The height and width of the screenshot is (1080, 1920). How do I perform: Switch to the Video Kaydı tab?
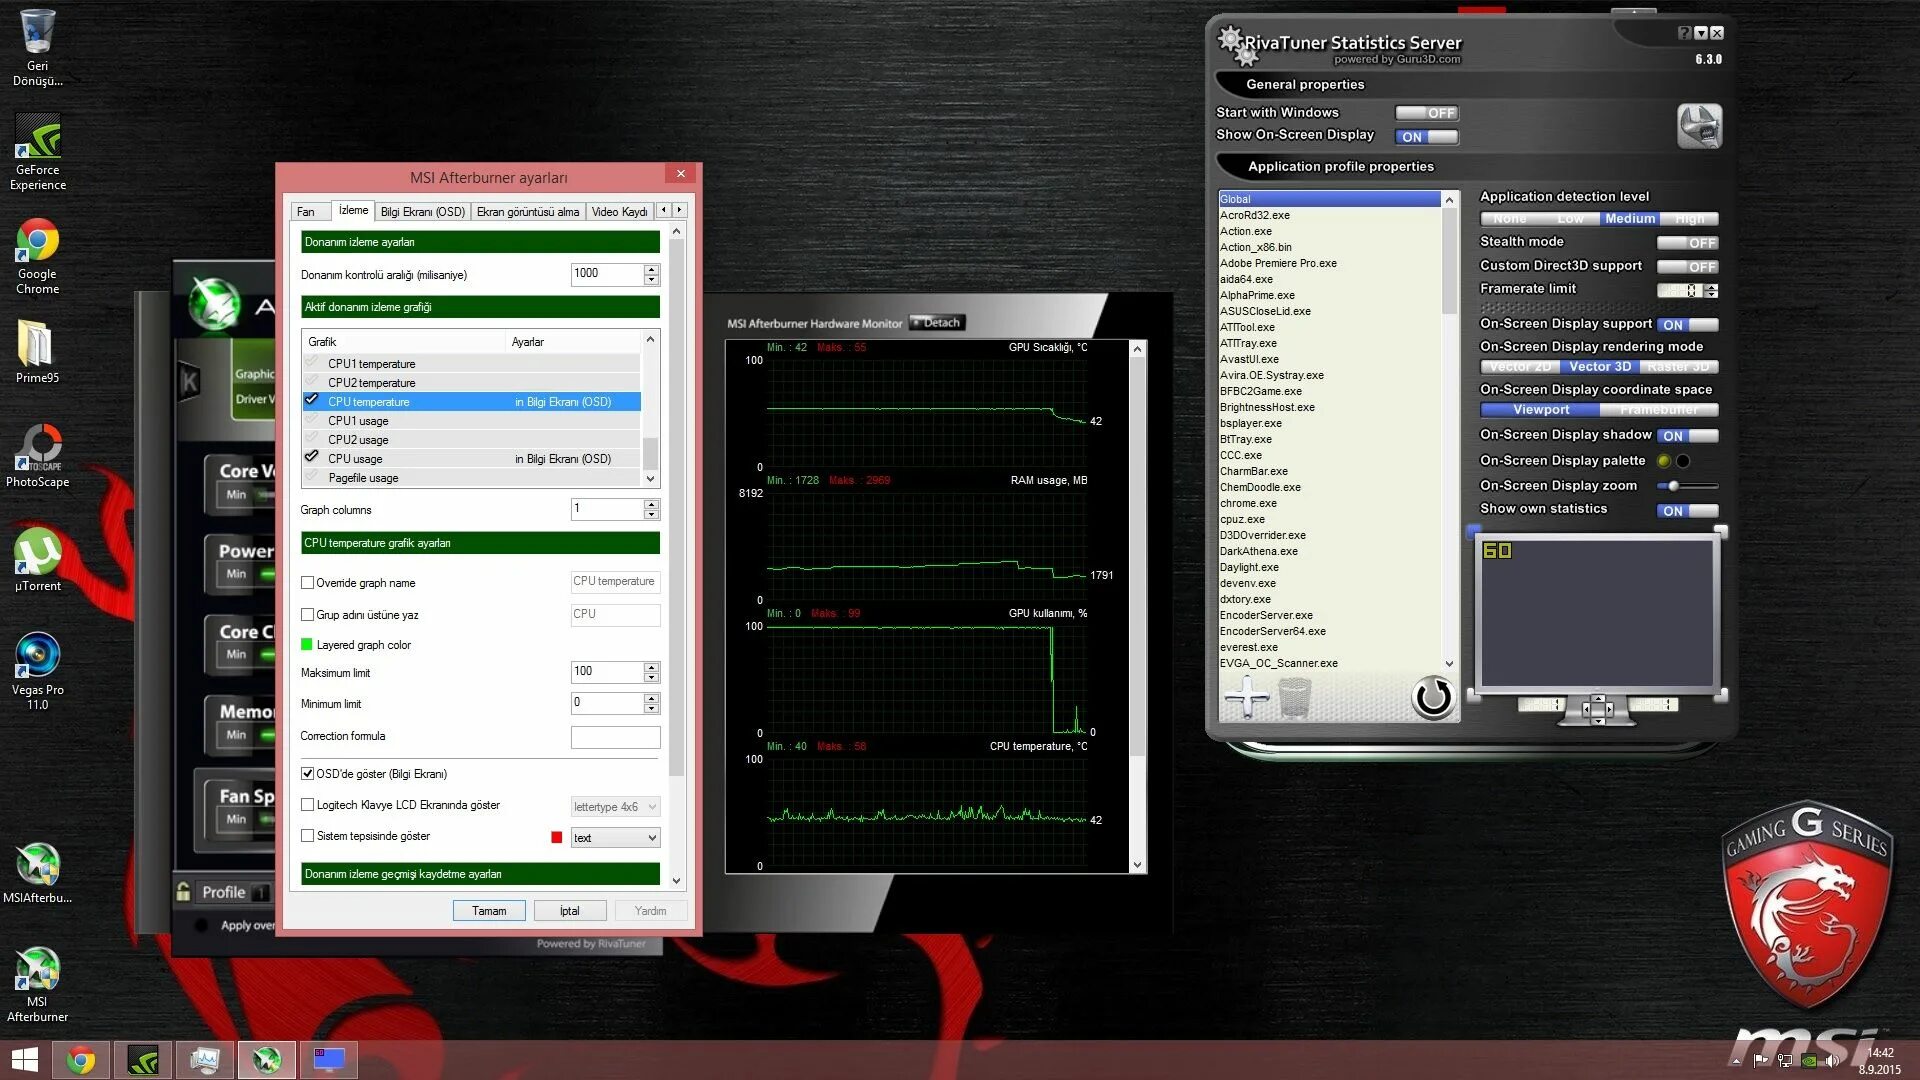619,212
